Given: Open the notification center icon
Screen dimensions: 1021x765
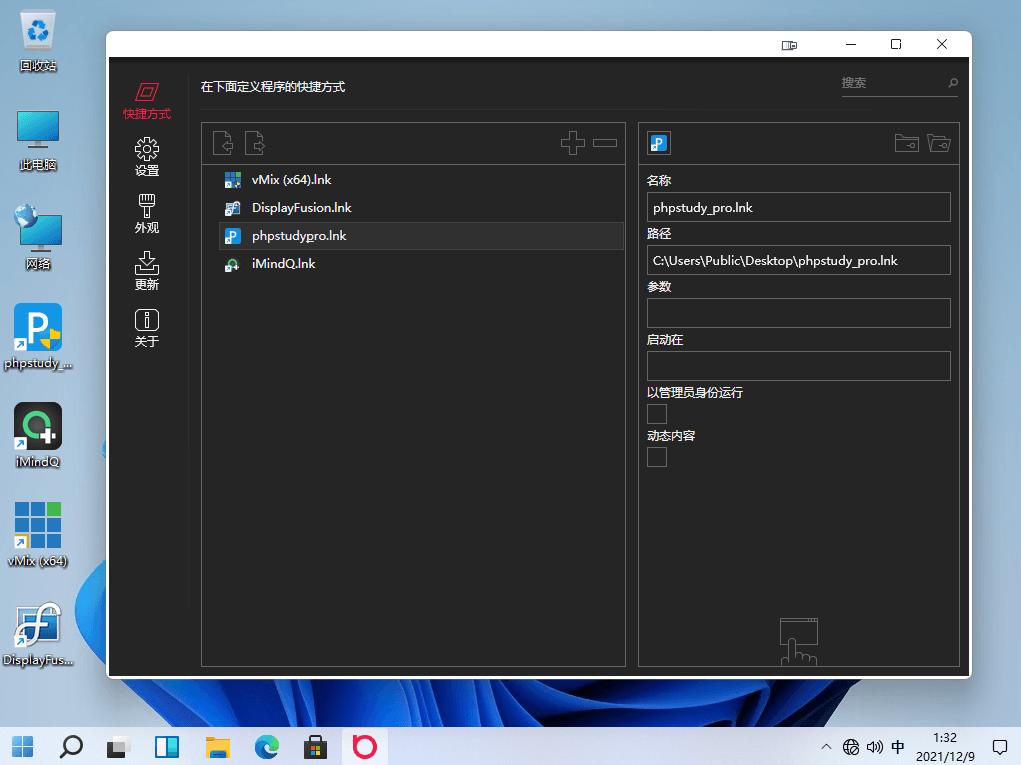Looking at the screenshot, I should point(1000,747).
